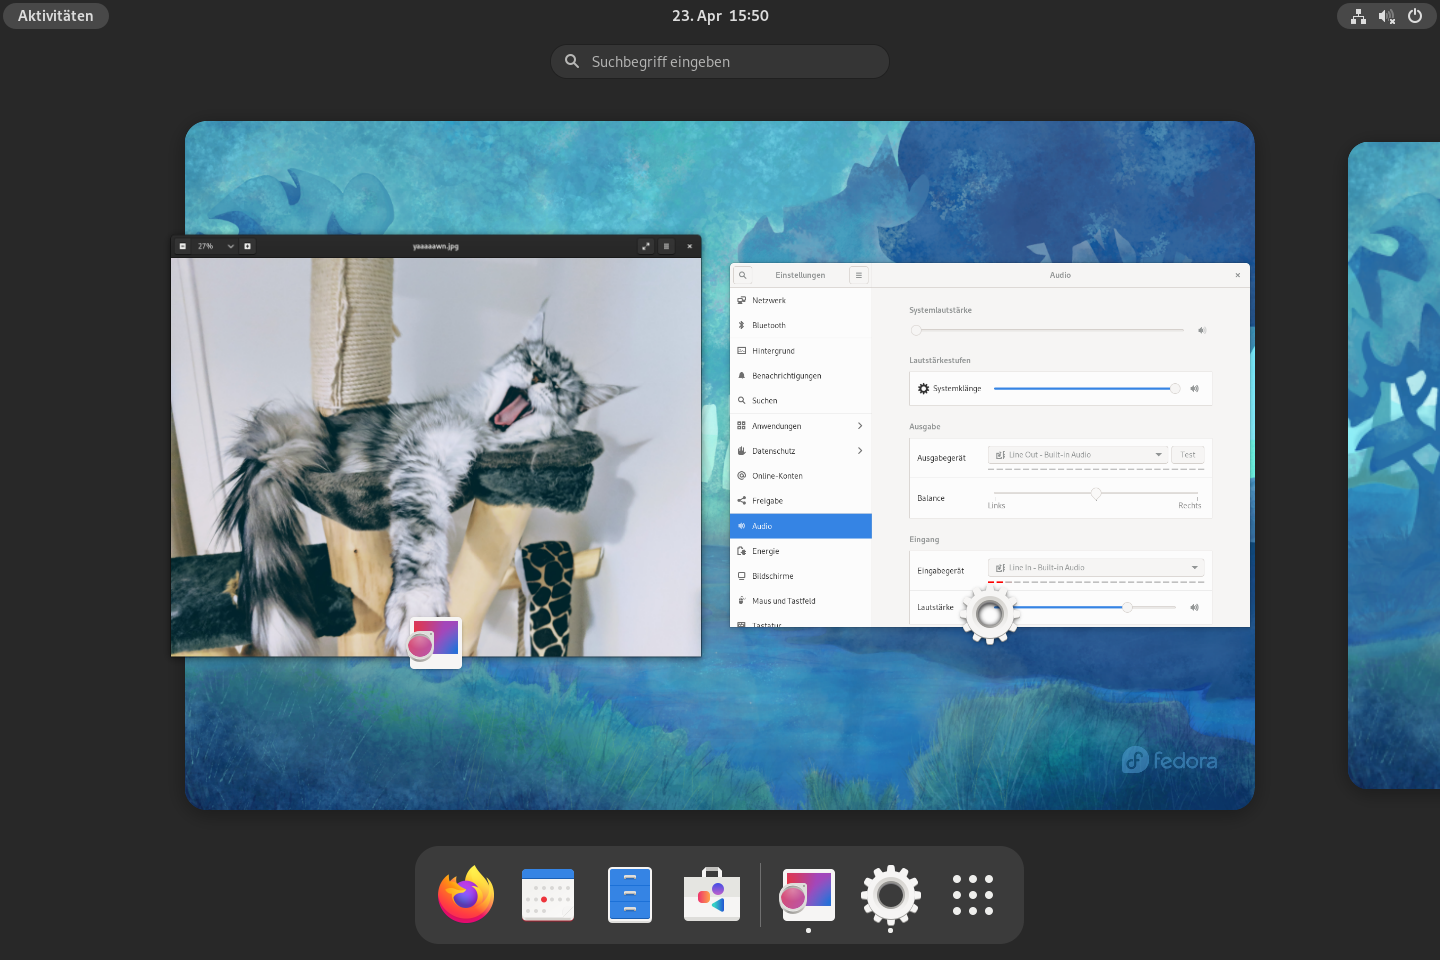Mute the Systemklänge volume level
1440x960 pixels.
pyautogui.click(x=1194, y=388)
